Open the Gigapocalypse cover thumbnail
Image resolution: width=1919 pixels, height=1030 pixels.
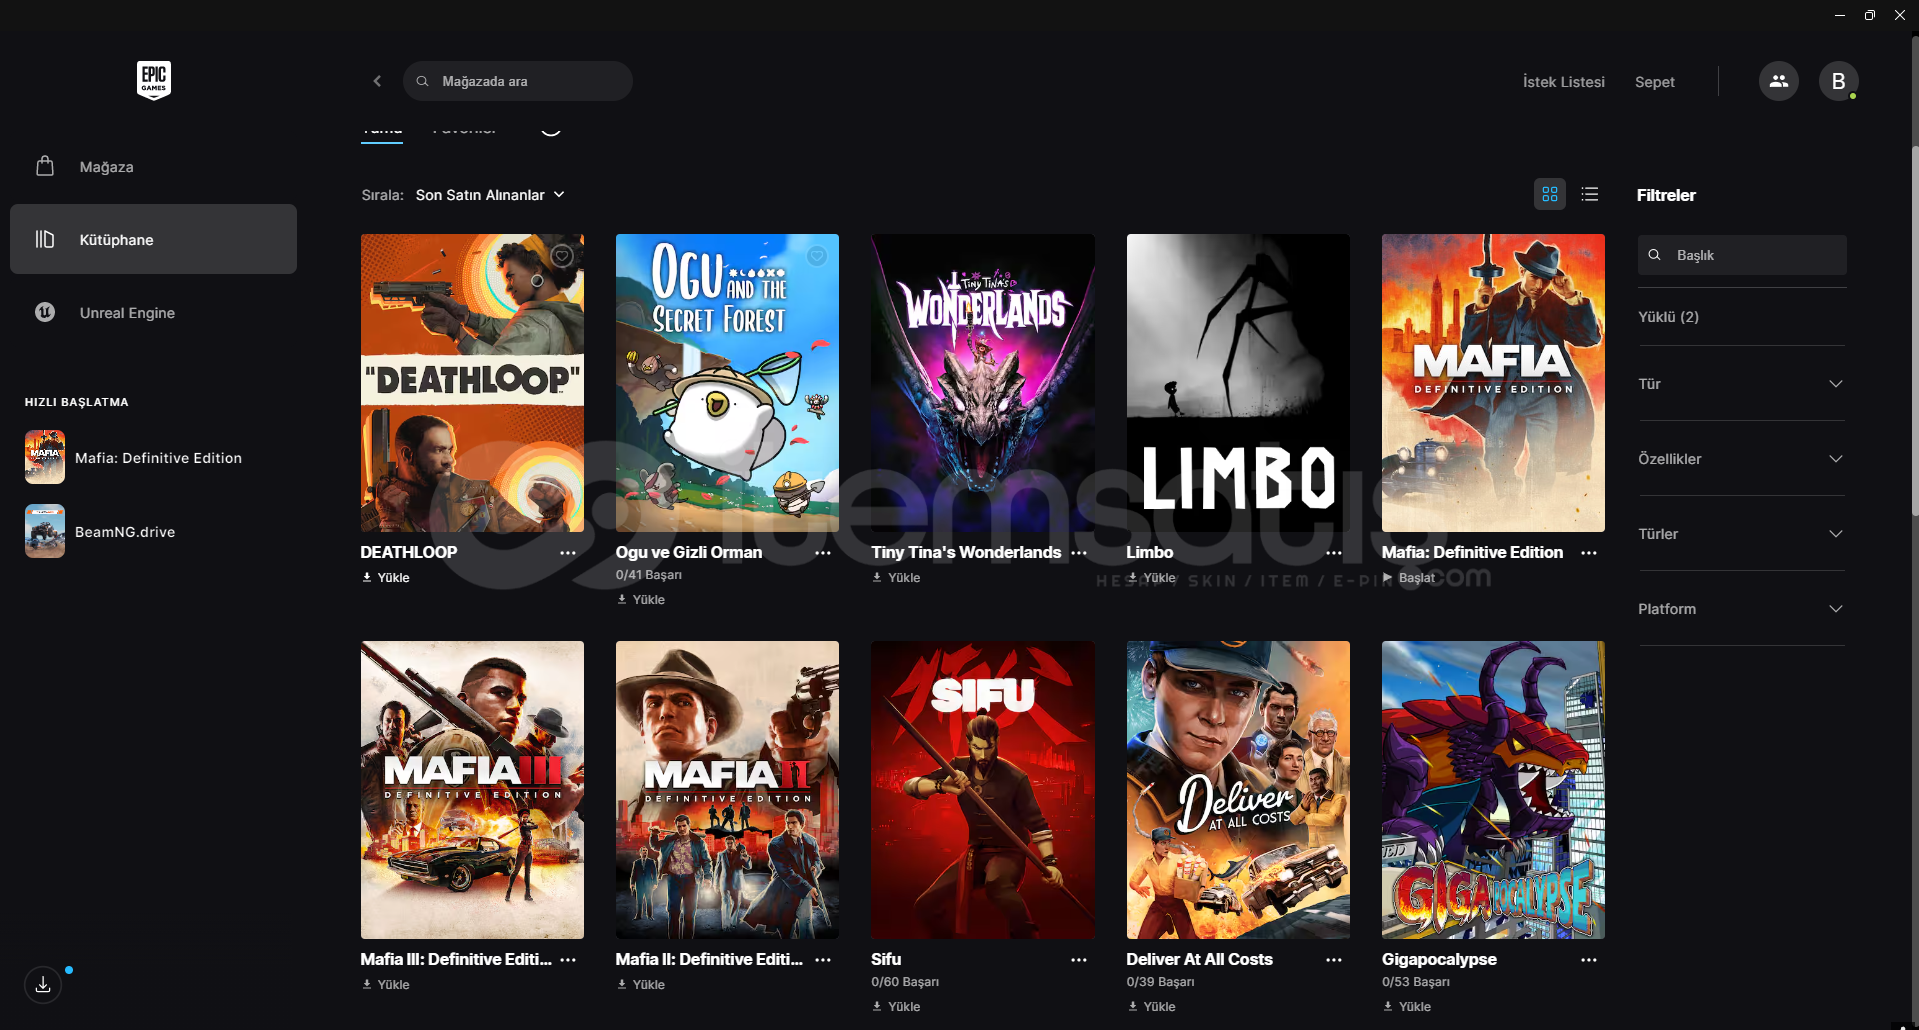tap(1493, 790)
